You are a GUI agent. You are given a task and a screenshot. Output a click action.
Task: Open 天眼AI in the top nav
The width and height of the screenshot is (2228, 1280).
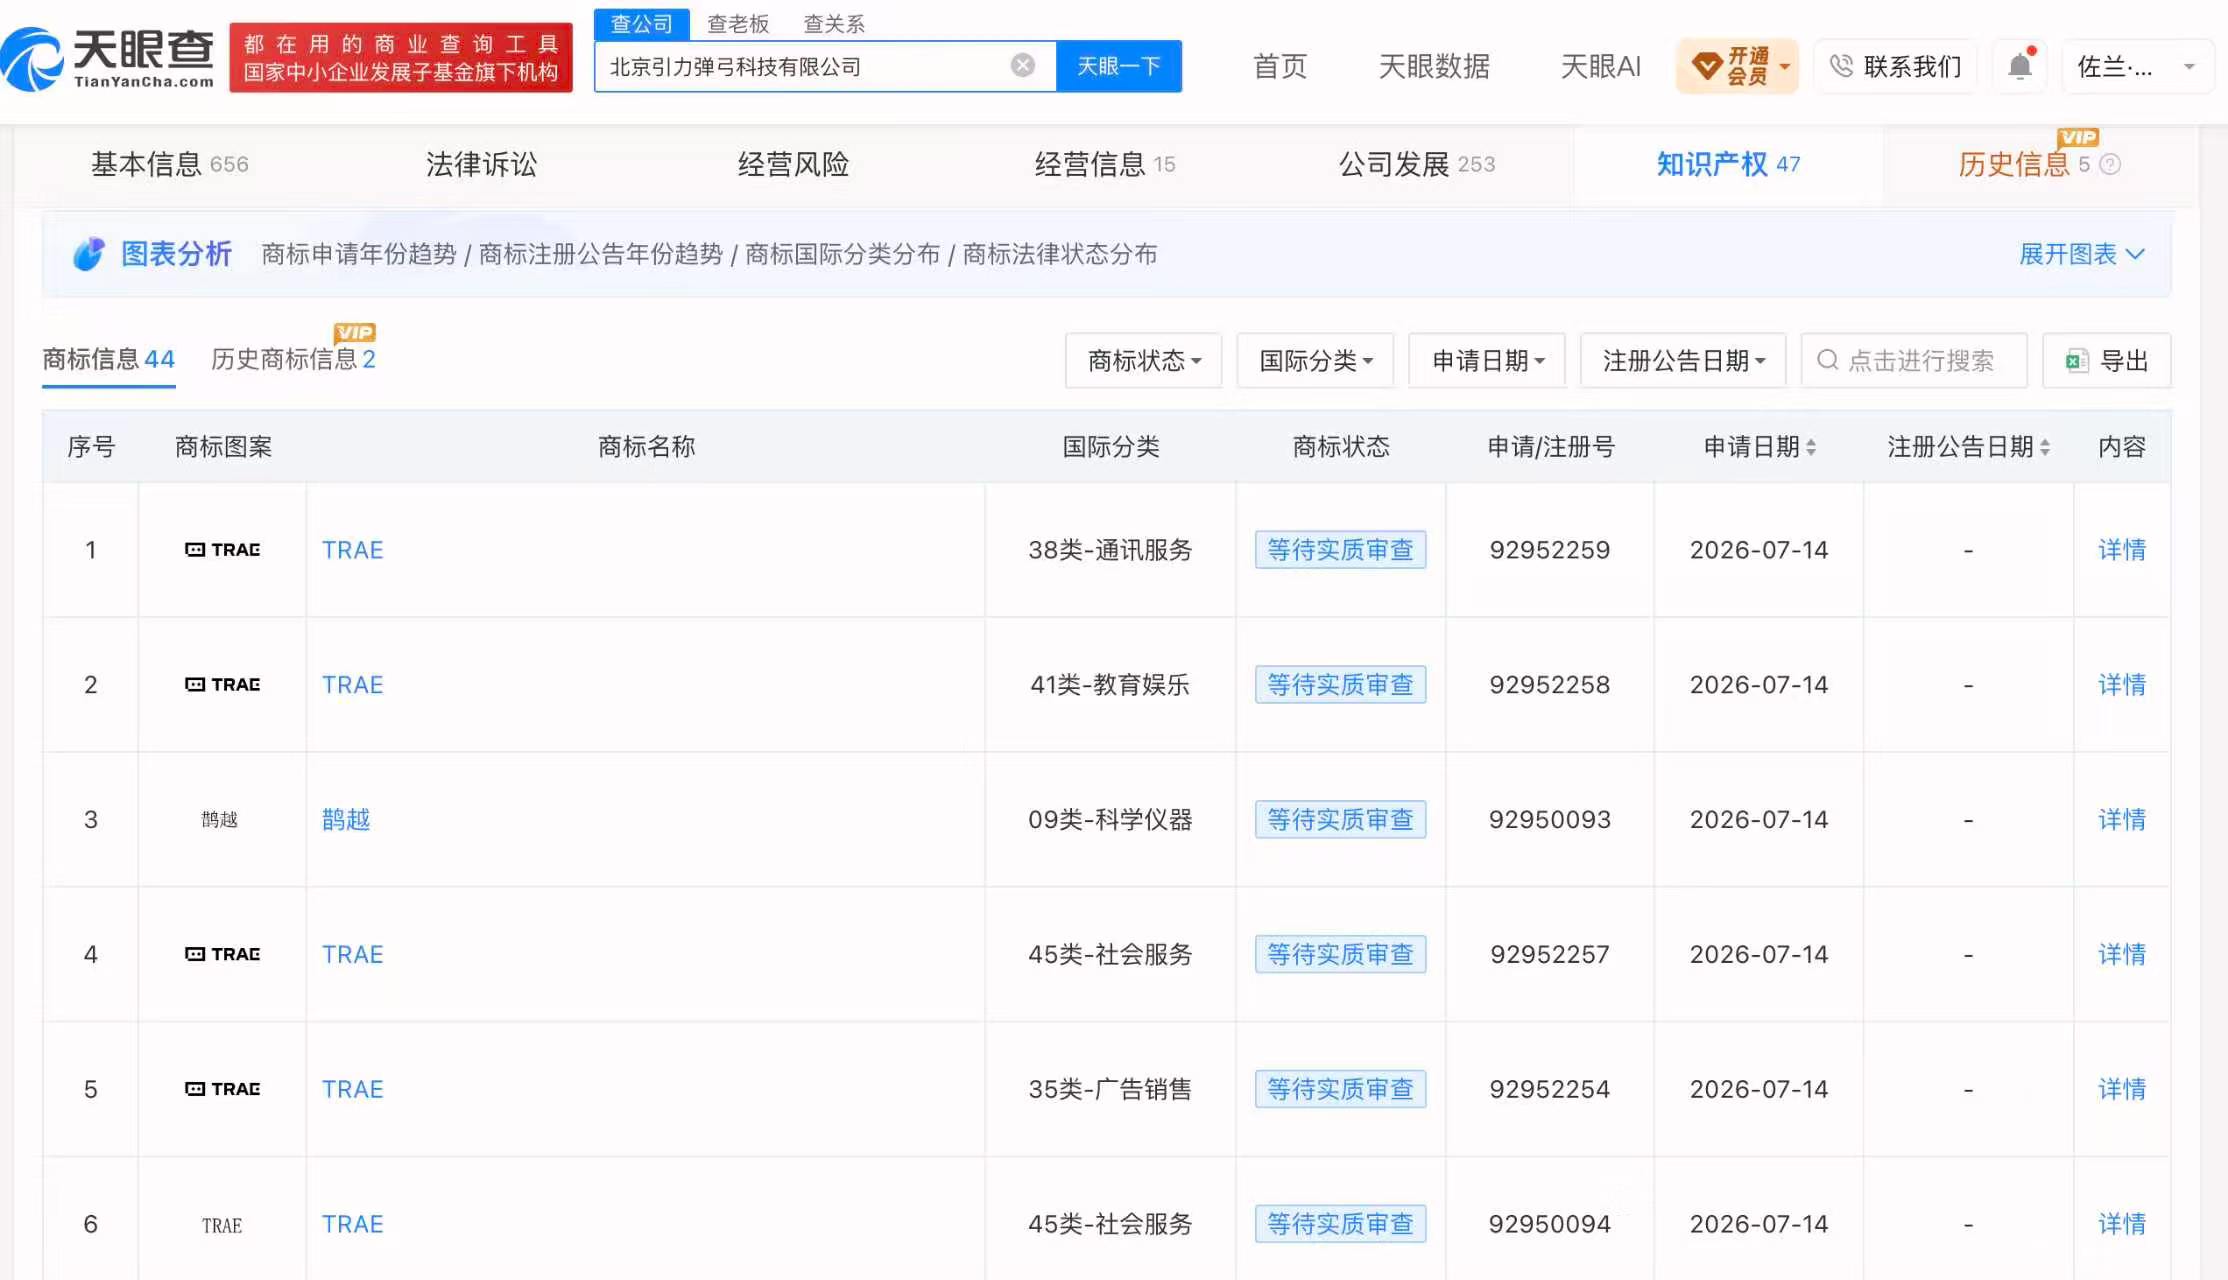click(x=1600, y=66)
